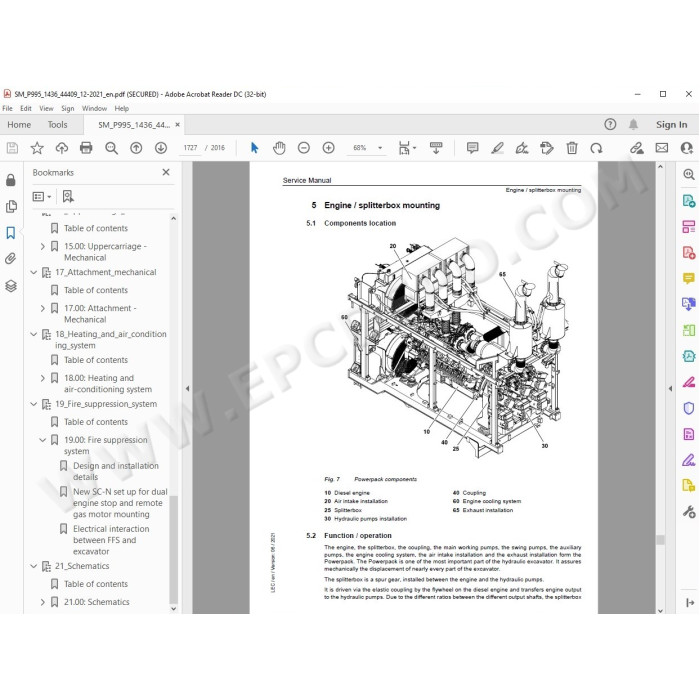This screenshot has width=700, height=700.
Task: Open the View menu
Action: tap(46, 108)
